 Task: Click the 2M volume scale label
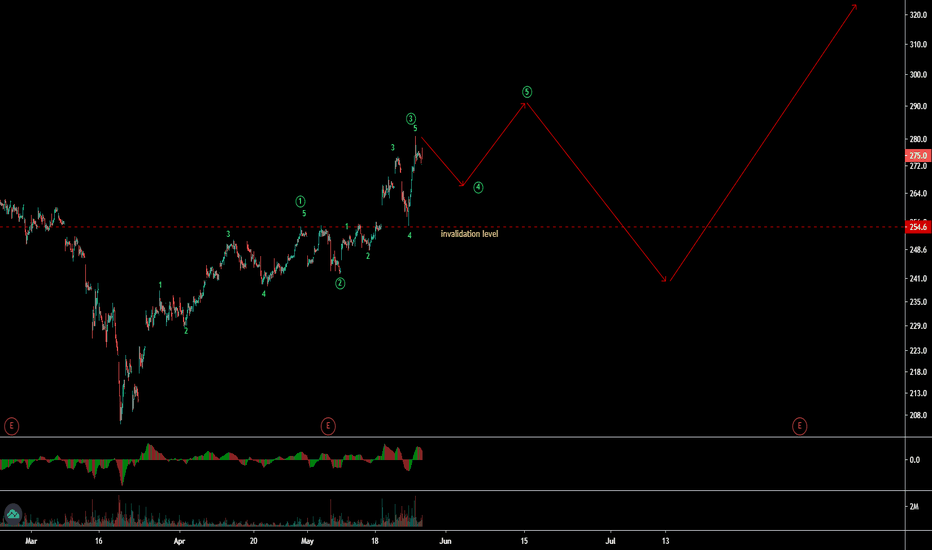[x=914, y=507]
